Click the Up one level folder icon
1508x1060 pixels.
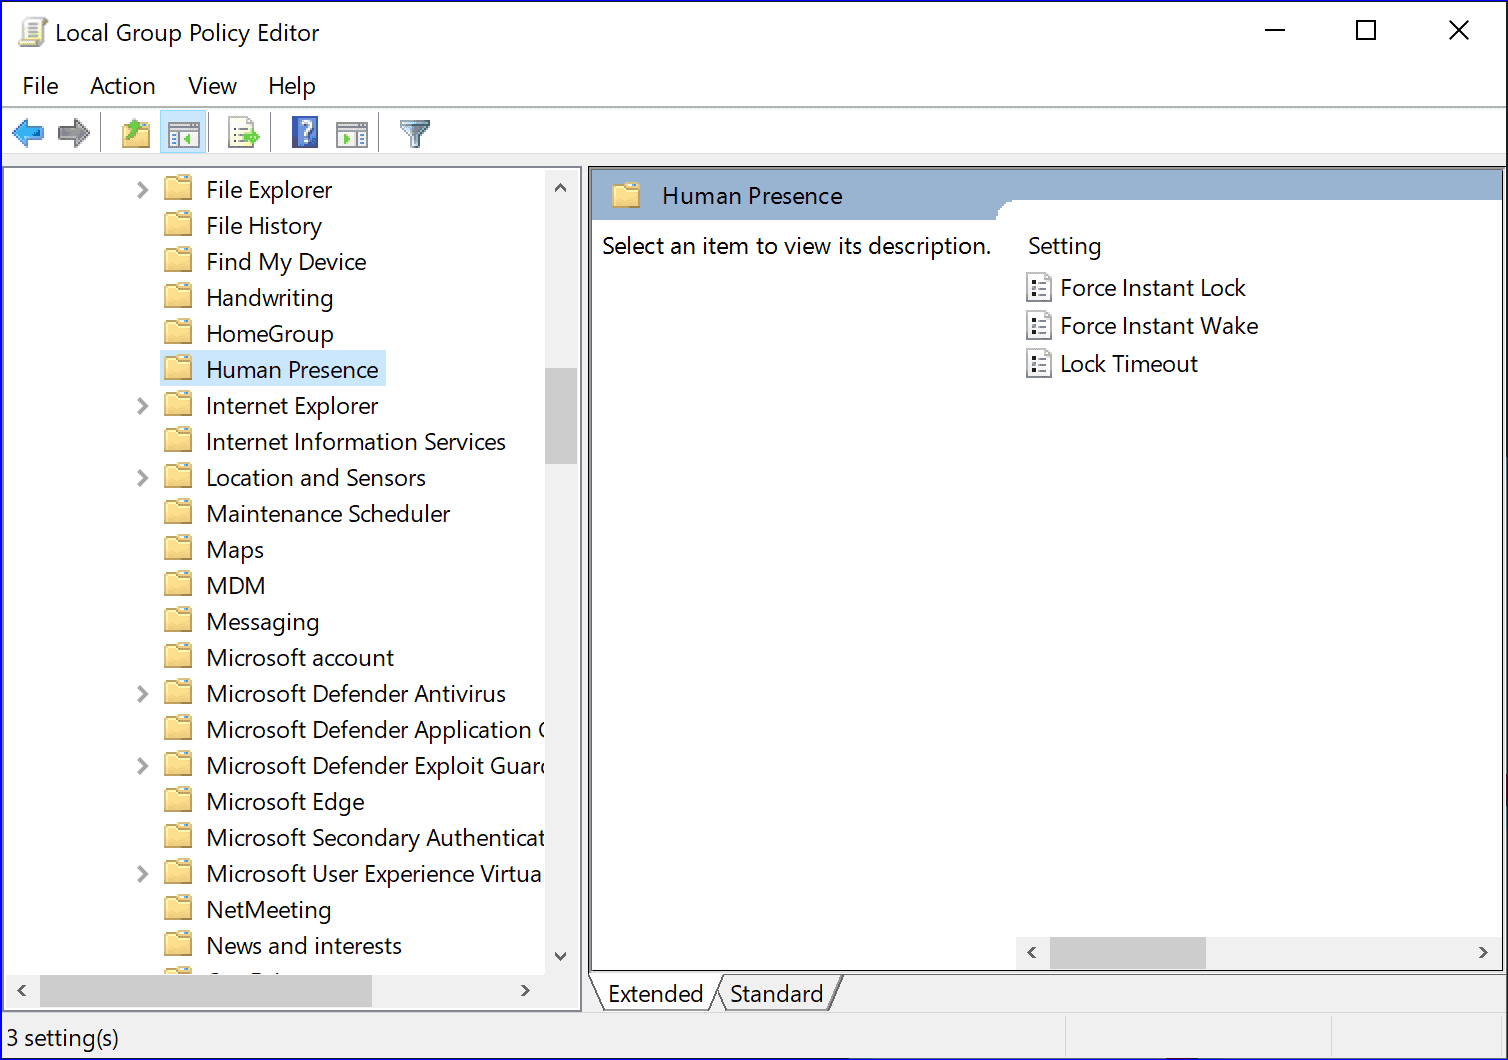[x=136, y=133]
